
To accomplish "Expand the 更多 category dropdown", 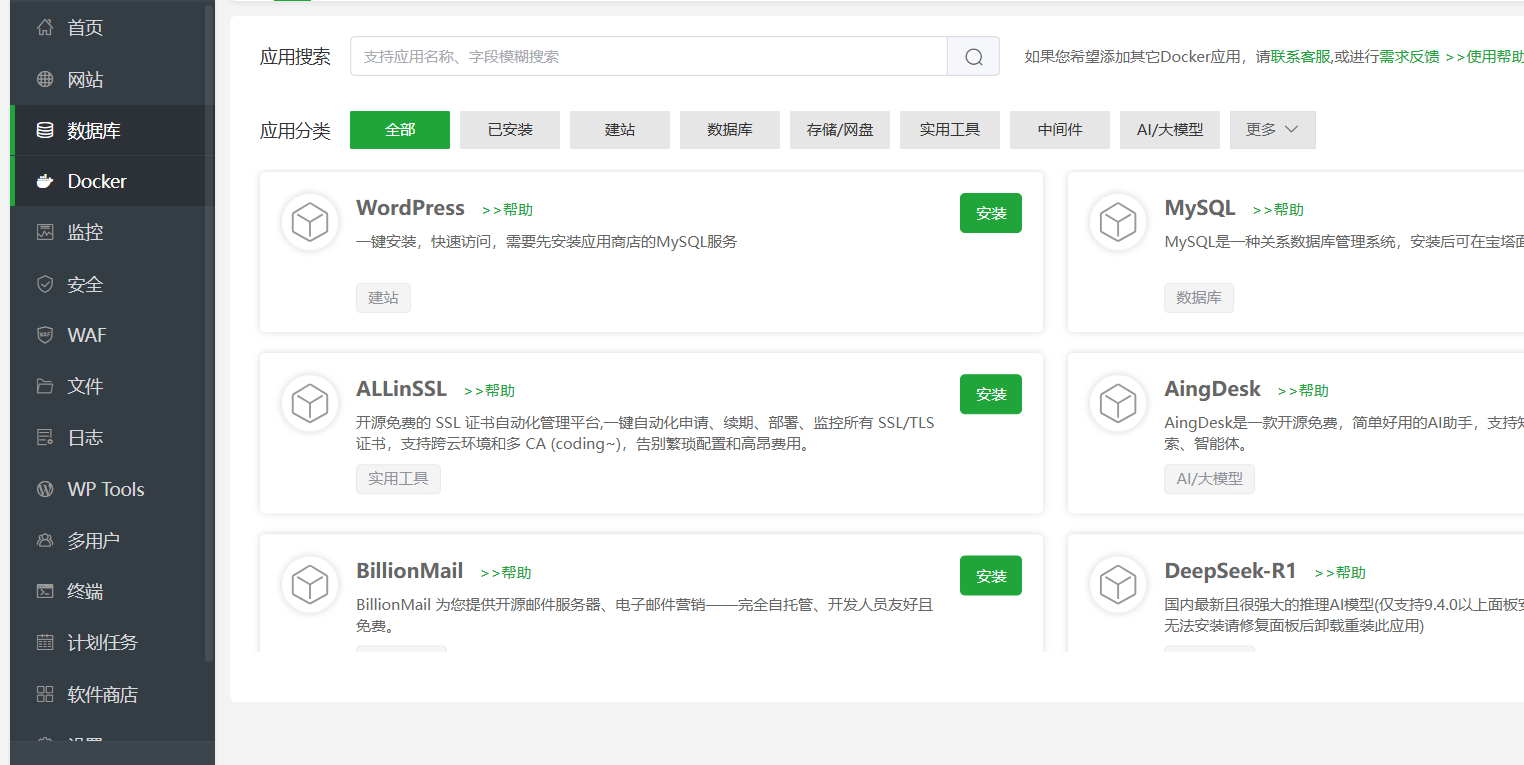I will point(1273,130).
